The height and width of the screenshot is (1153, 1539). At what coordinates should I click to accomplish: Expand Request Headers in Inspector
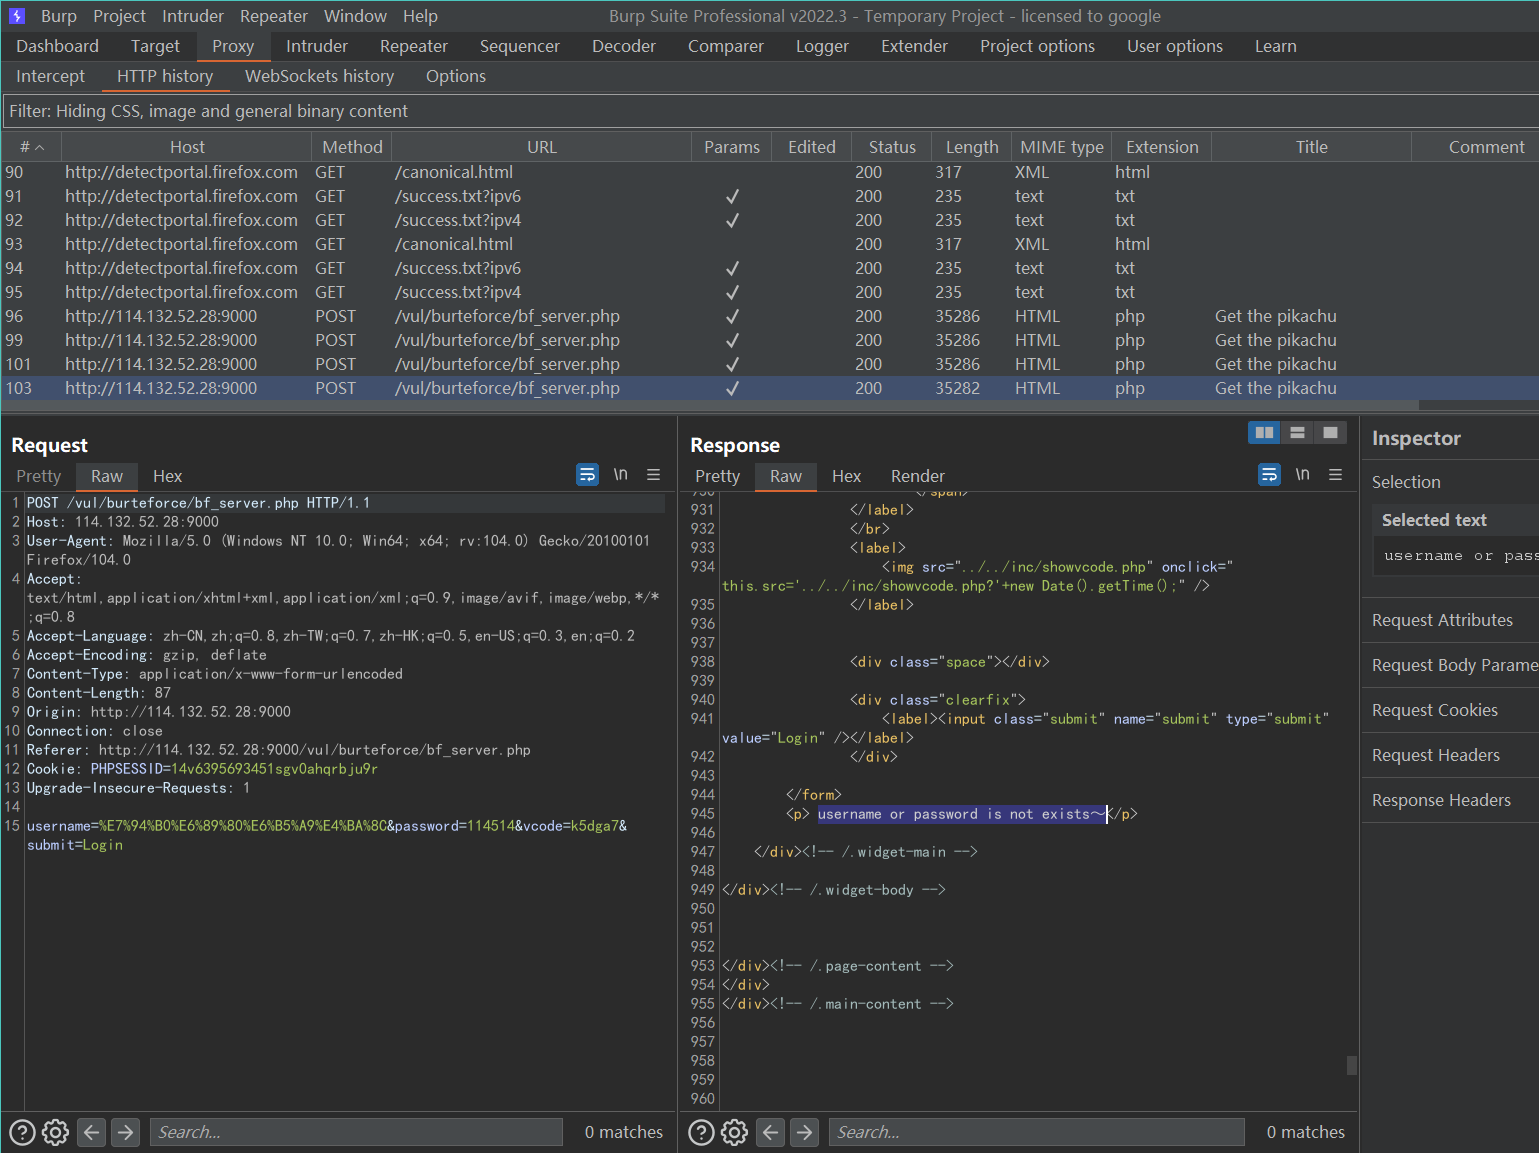pos(1450,755)
